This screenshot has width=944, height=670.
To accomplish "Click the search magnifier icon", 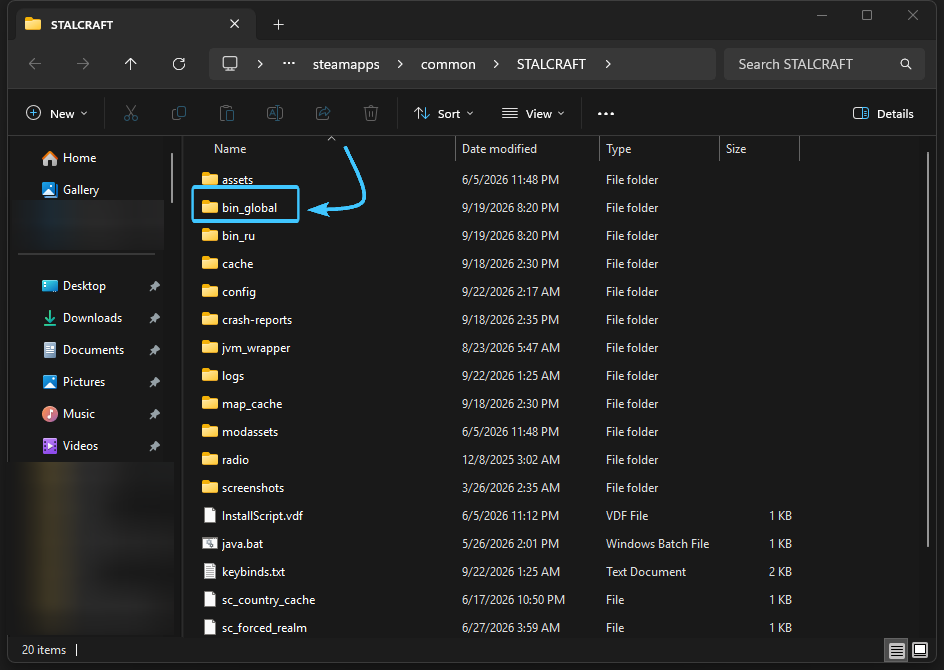I will [x=905, y=64].
